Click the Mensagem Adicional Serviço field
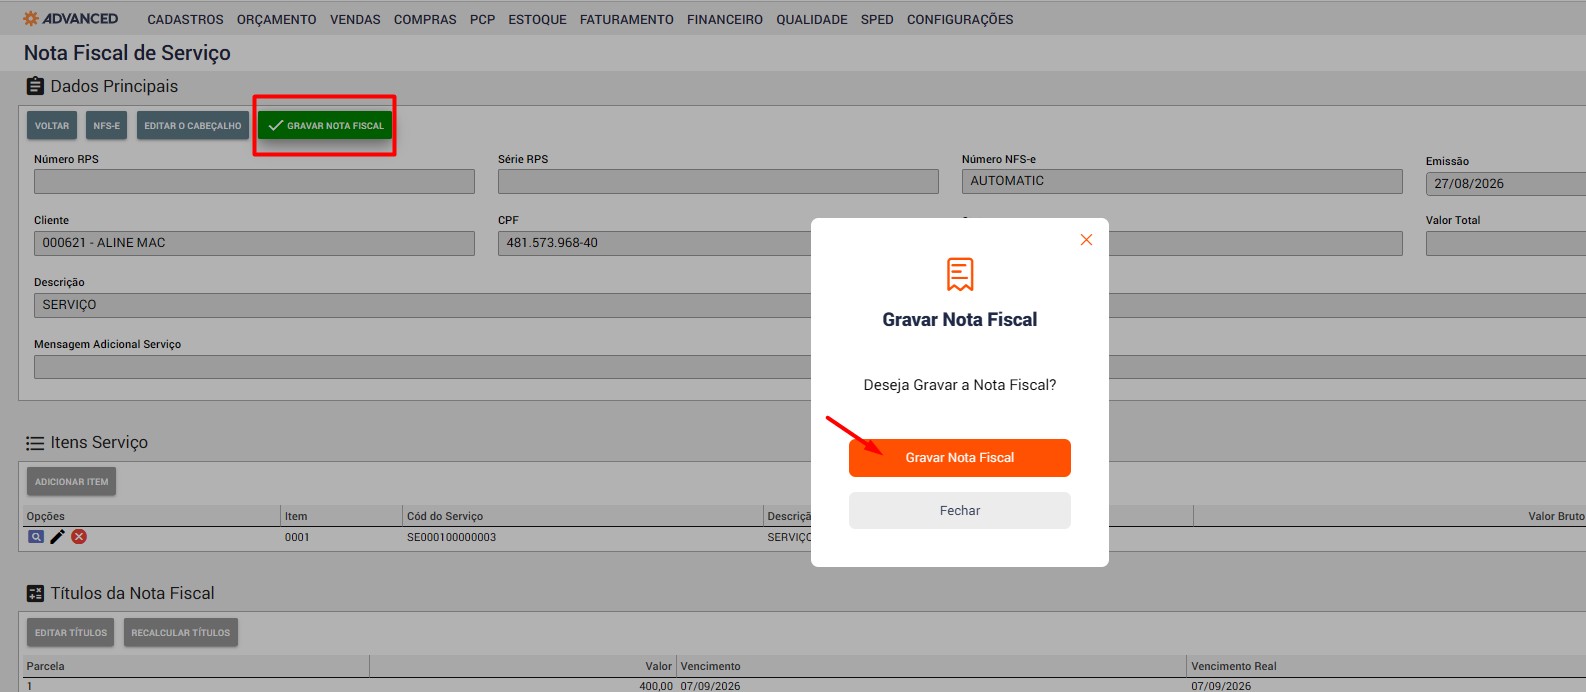This screenshot has width=1586, height=692. point(422,367)
